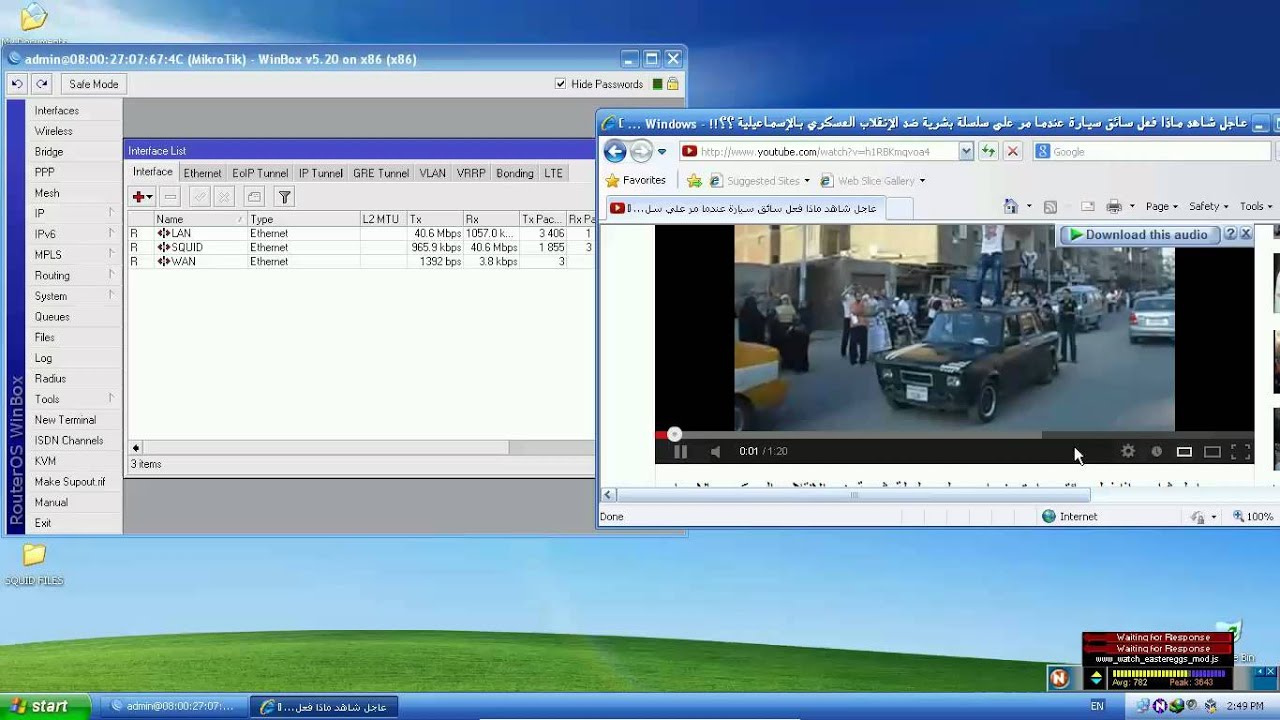Screen dimensions: 1280x720
Task: Click the Web Slice Gallery link
Action: (x=873, y=181)
